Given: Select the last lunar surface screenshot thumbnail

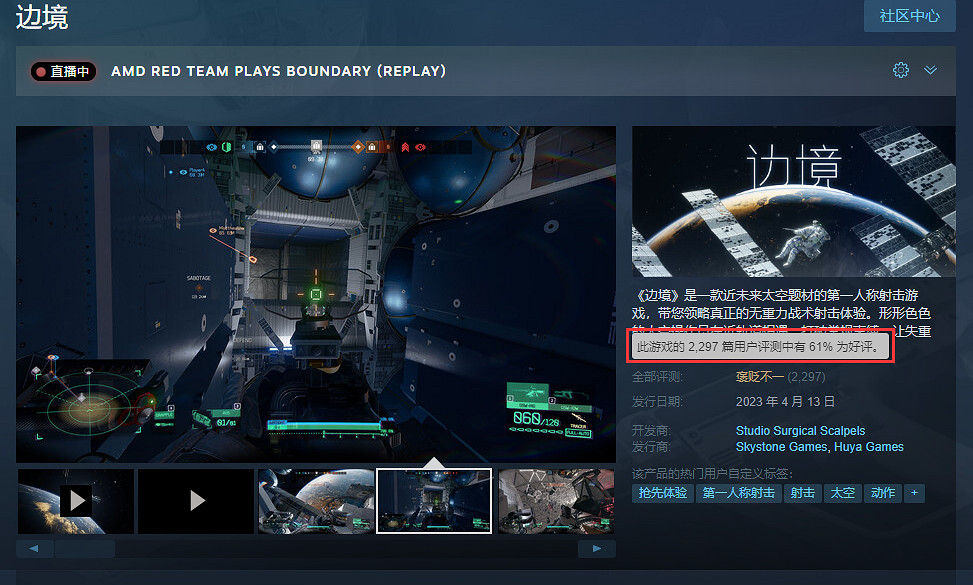Looking at the screenshot, I should 556,500.
